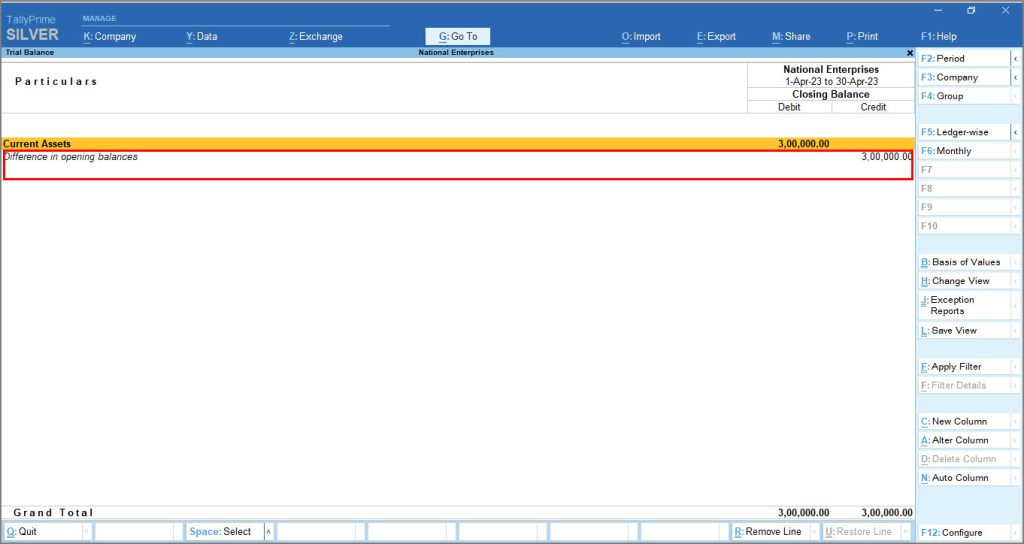Close the Trial Balance report with X
Screen dimensions: 1024x544
(910, 53)
